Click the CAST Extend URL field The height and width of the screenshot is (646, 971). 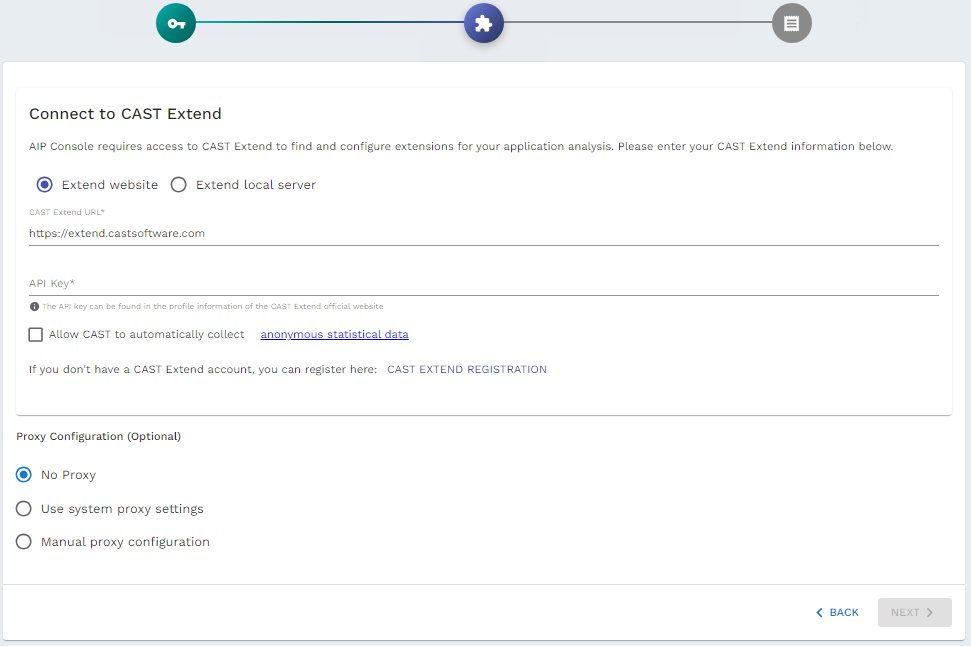400,233
